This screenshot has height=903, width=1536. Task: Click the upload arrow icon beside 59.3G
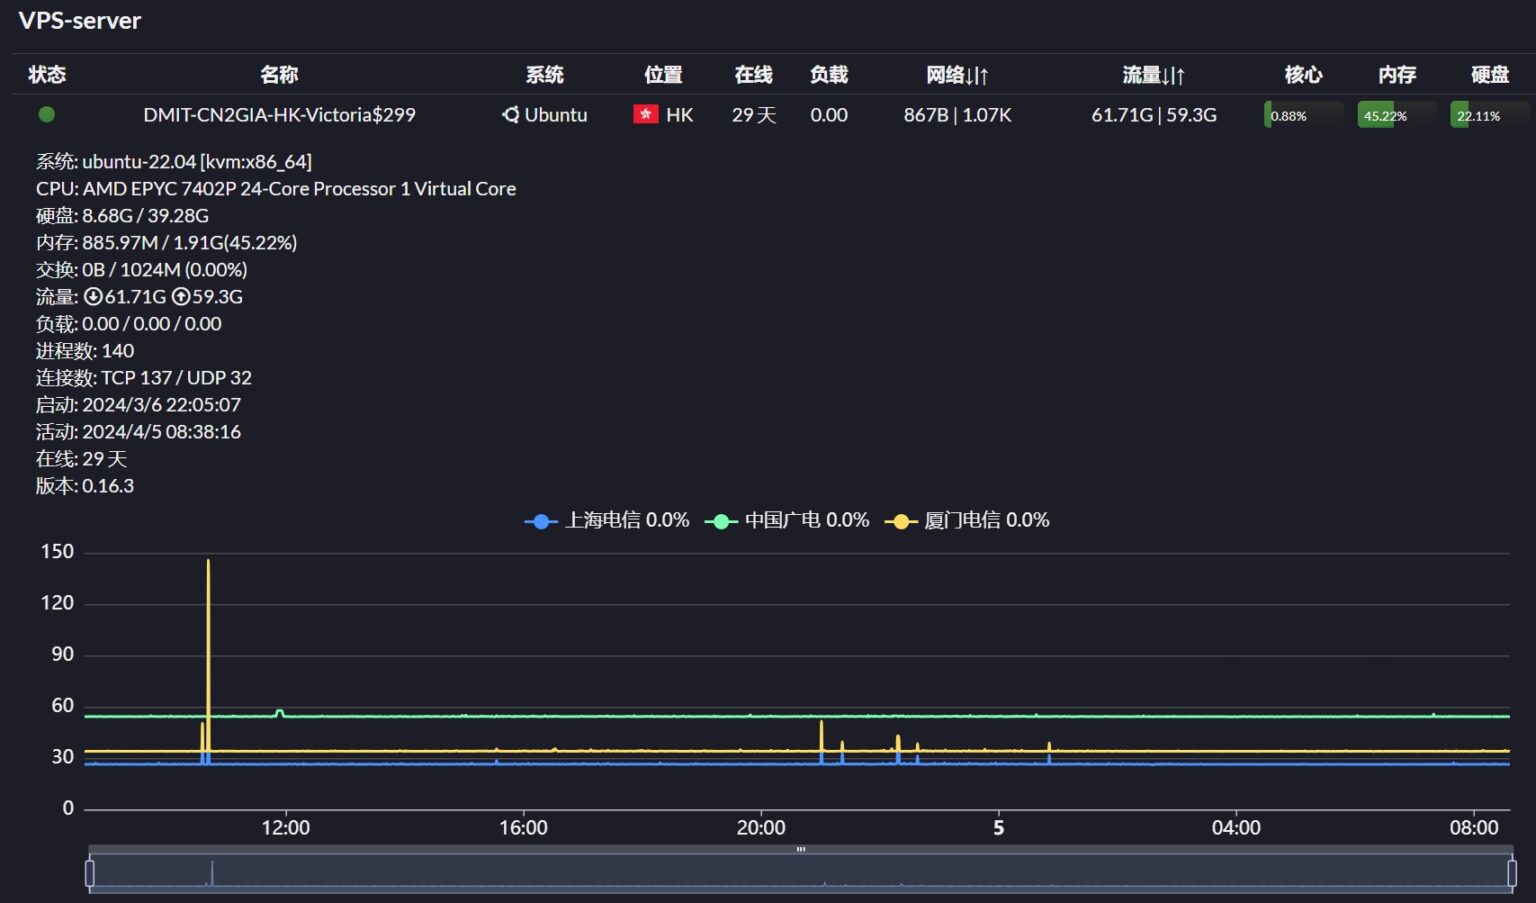pyautogui.click(x=181, y=296)
